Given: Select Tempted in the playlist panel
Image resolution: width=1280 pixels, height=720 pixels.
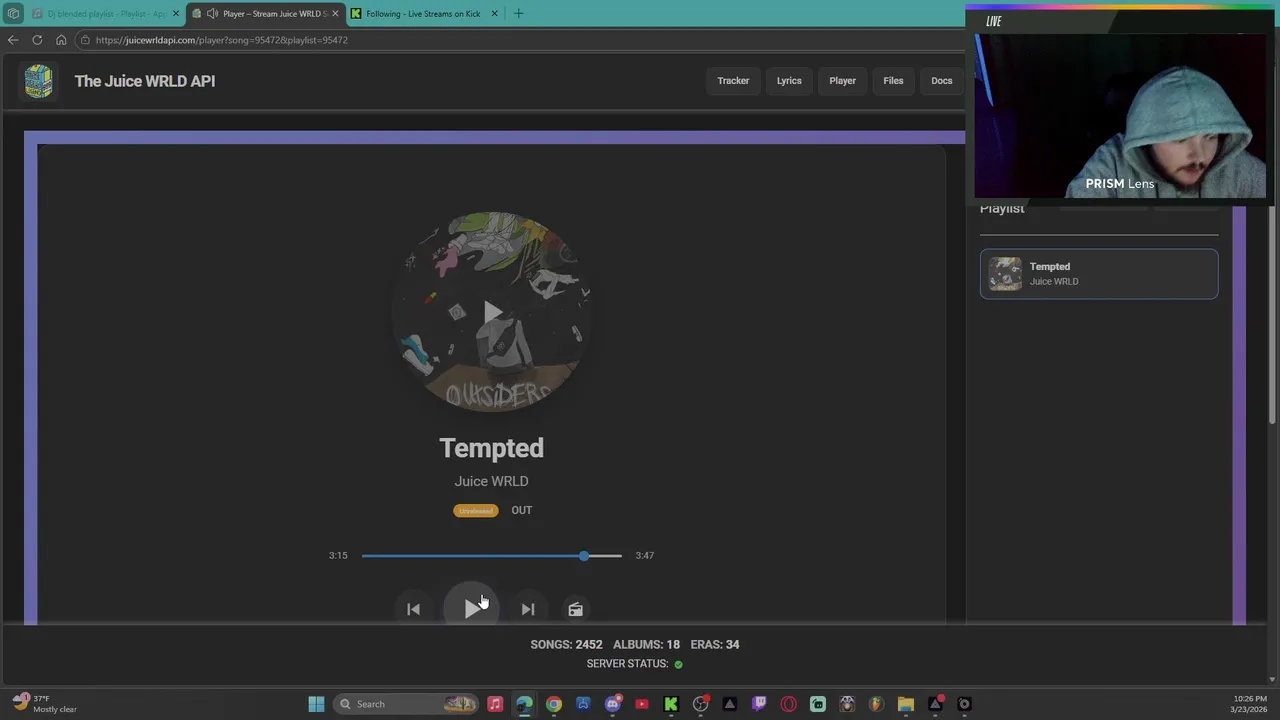Looking at the screenshot, I should [x=1099, y=274].
